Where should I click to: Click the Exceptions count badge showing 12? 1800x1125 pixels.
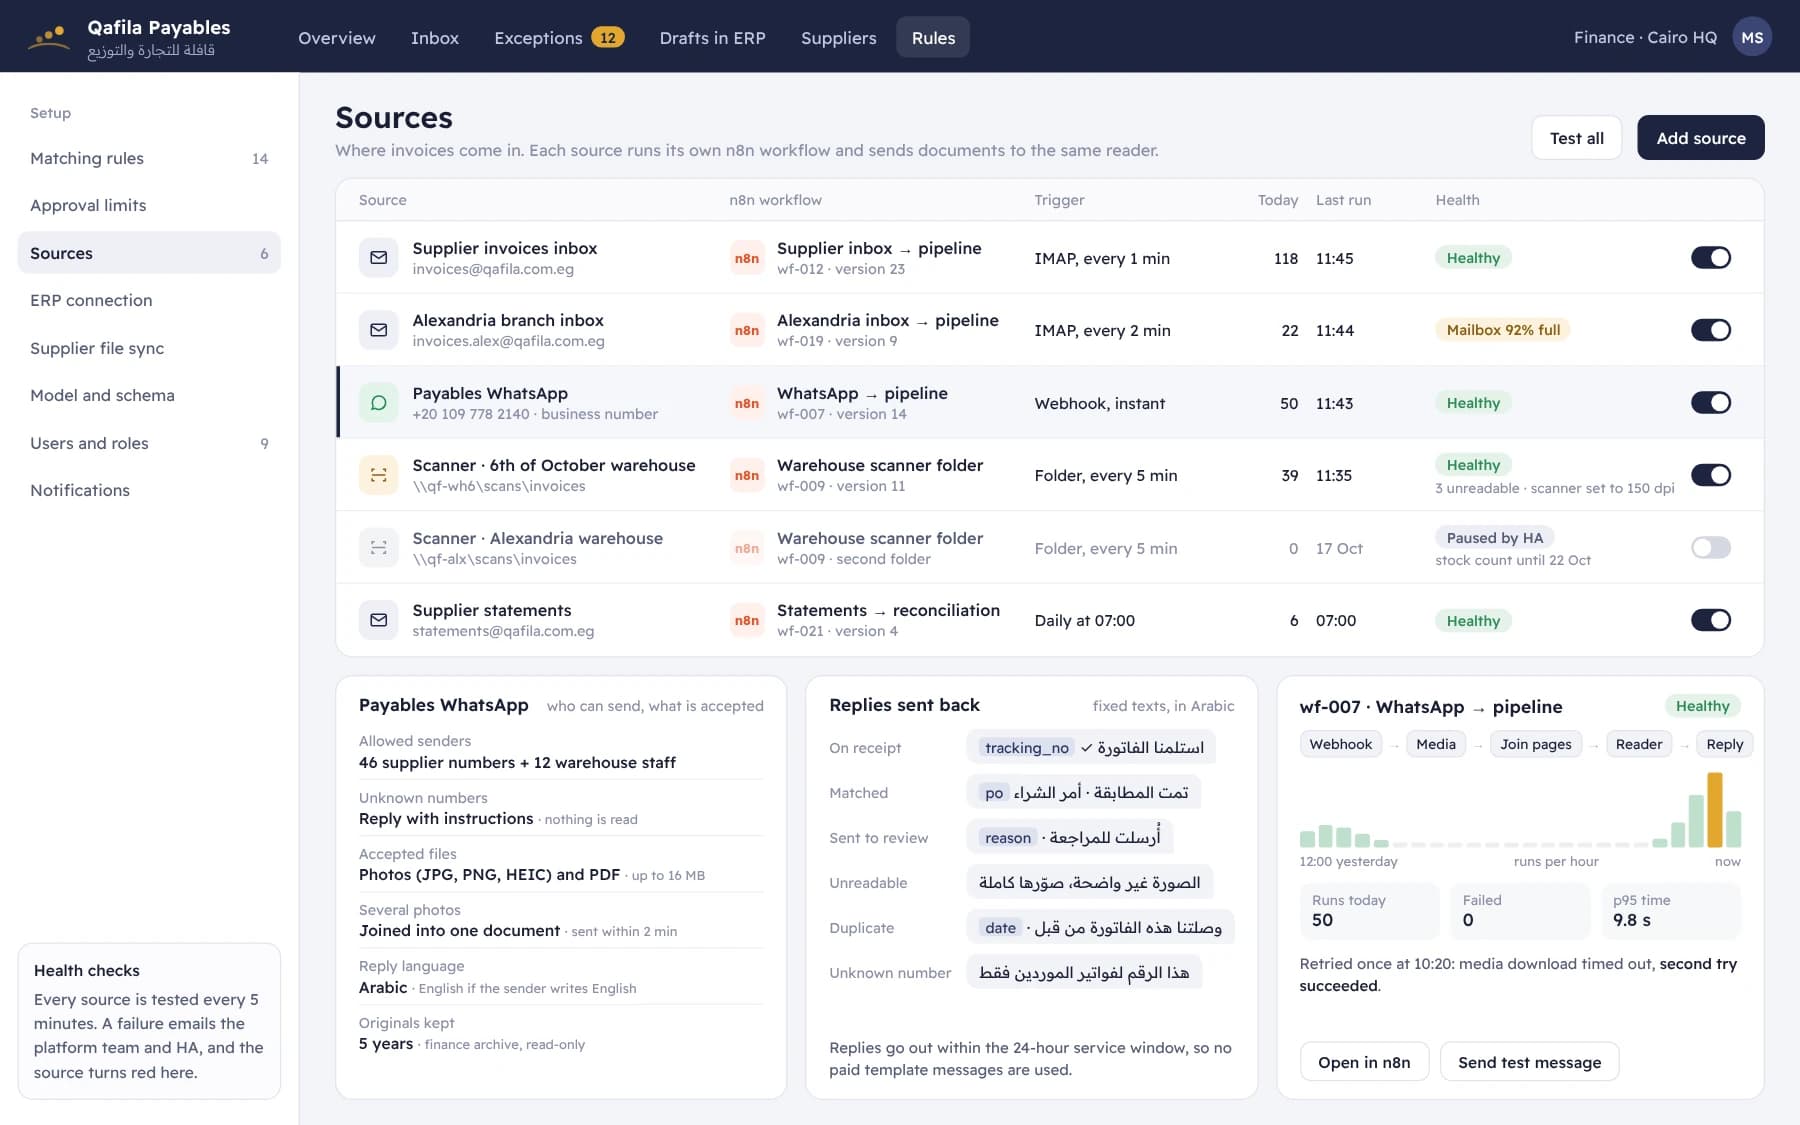(607, 38)
